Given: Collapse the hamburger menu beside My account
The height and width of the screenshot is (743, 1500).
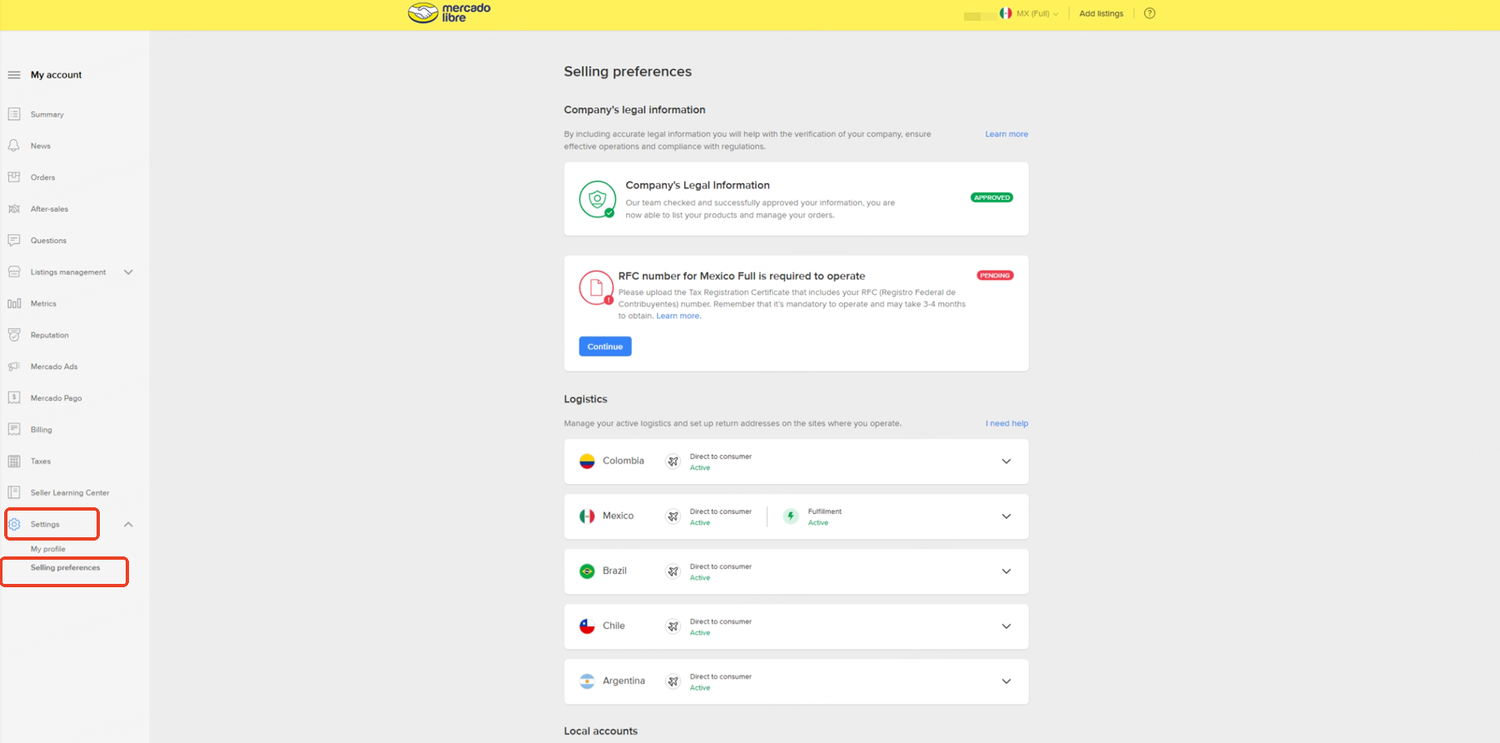Looking at the screenshot, I should point(14,75).
